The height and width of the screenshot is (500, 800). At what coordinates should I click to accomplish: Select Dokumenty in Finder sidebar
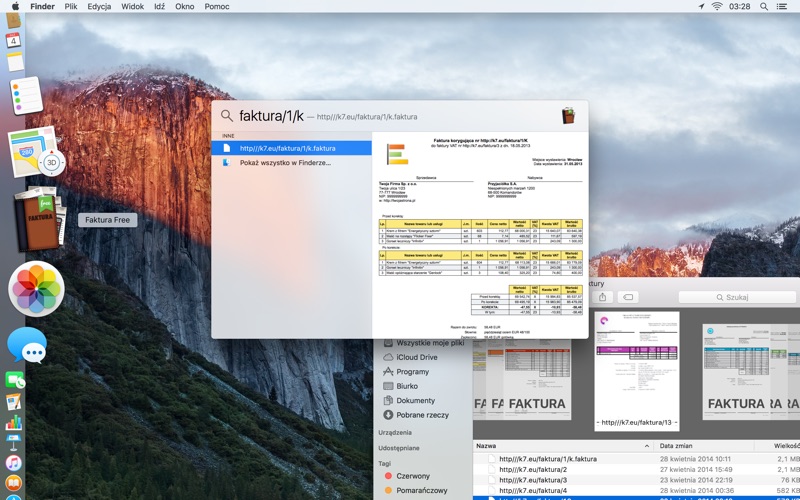pyautogui.click(x=409, y=401)
